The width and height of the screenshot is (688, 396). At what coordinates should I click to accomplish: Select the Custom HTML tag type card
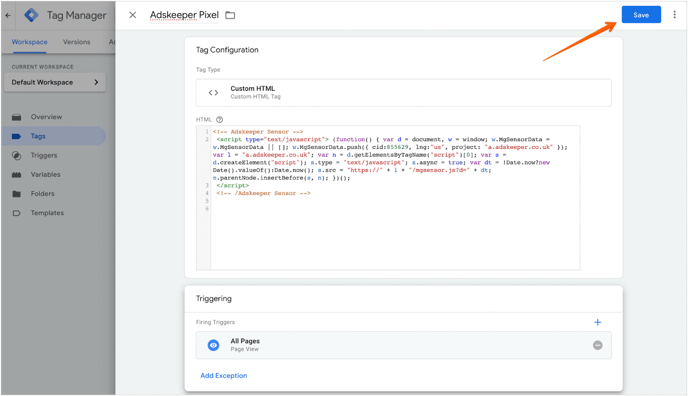[403, 93]
